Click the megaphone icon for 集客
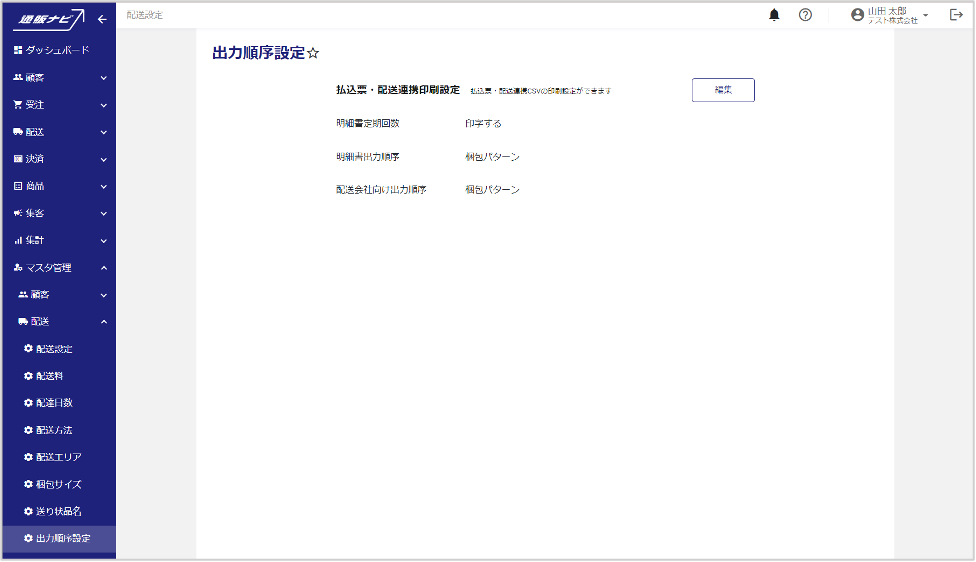Screen dimensions: 976x562 tap(18, 213)
